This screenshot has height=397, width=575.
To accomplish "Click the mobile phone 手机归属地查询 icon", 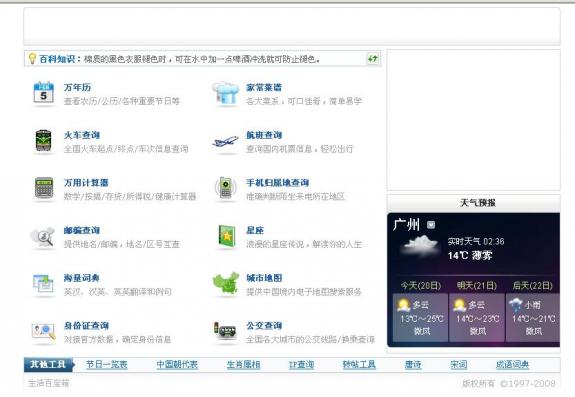I will (x=225, y=188).
